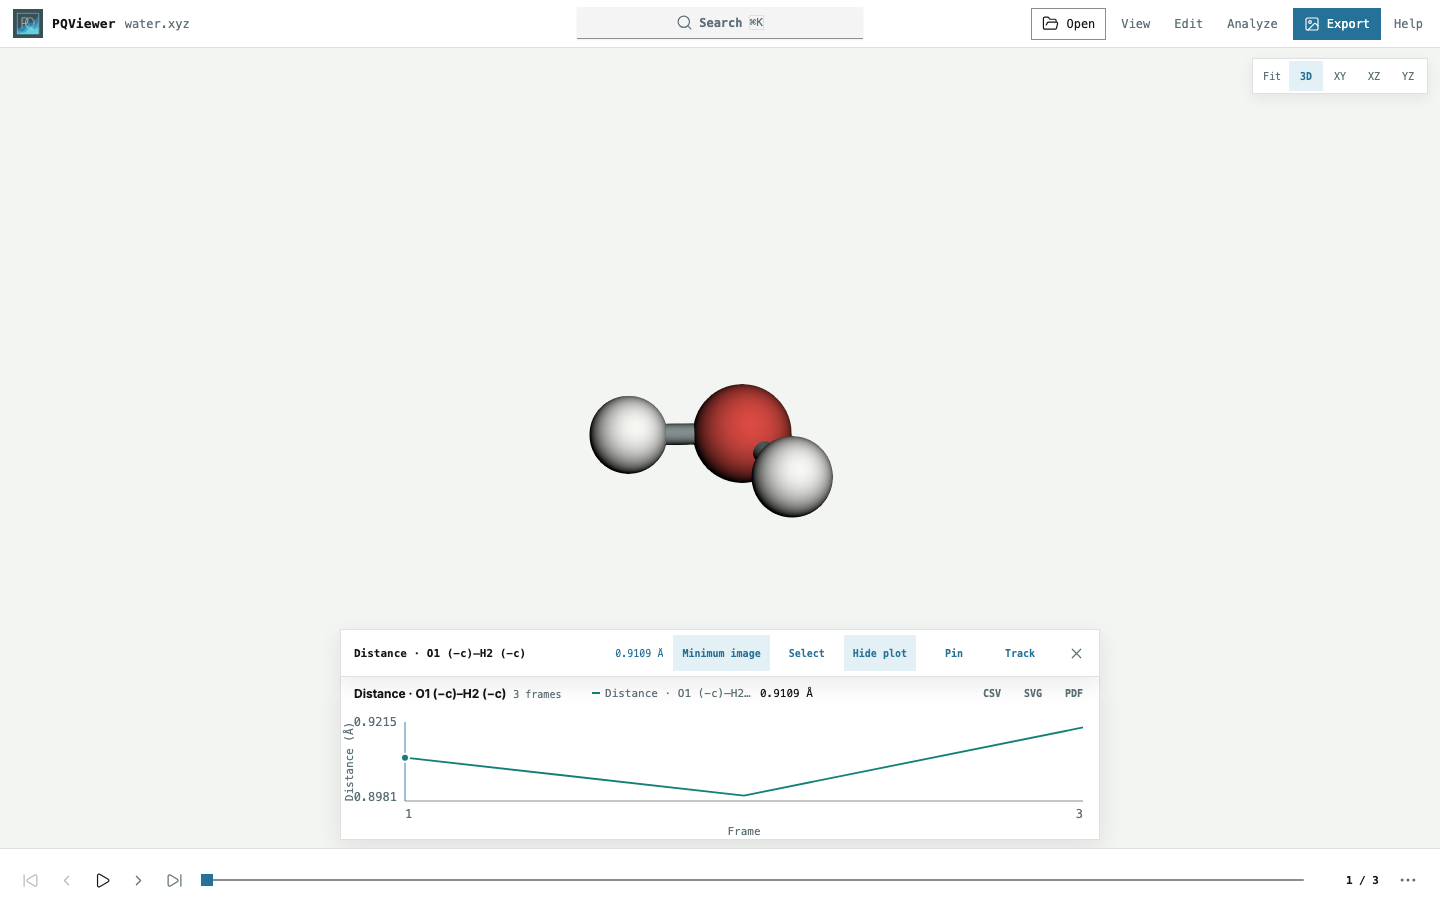Screen dimensions: 1440x900
Task: Click Select in the distance panel
Action: point(807,653)
